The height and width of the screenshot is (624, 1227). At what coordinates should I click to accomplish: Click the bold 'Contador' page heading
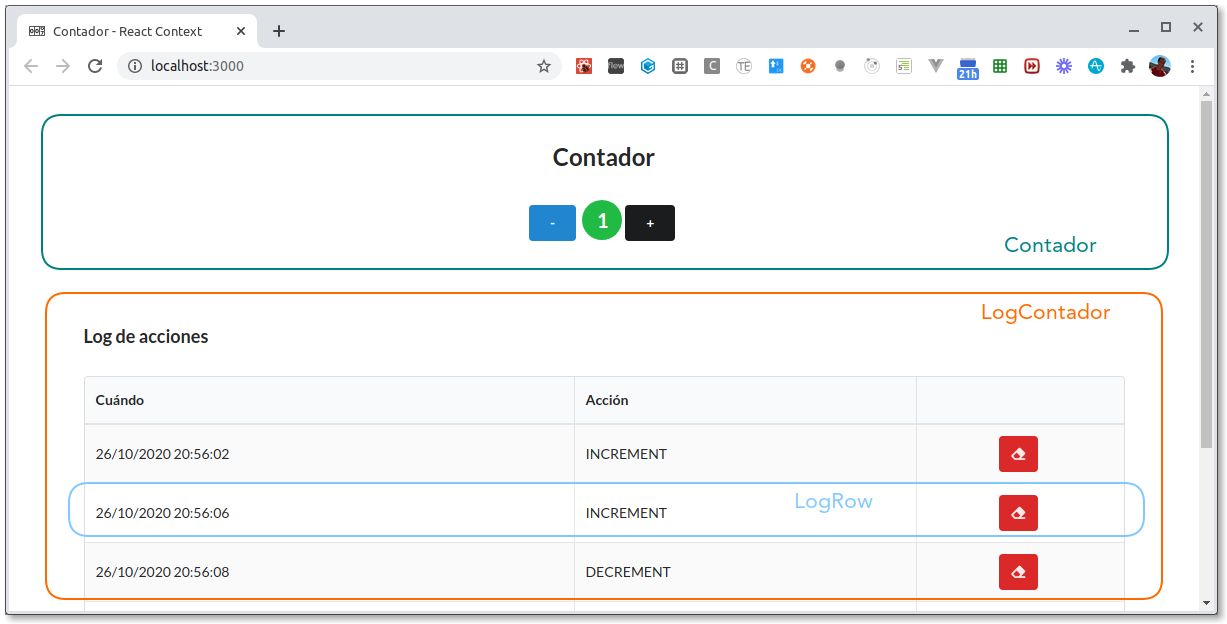pyautogui.click(x=604, y=157)
